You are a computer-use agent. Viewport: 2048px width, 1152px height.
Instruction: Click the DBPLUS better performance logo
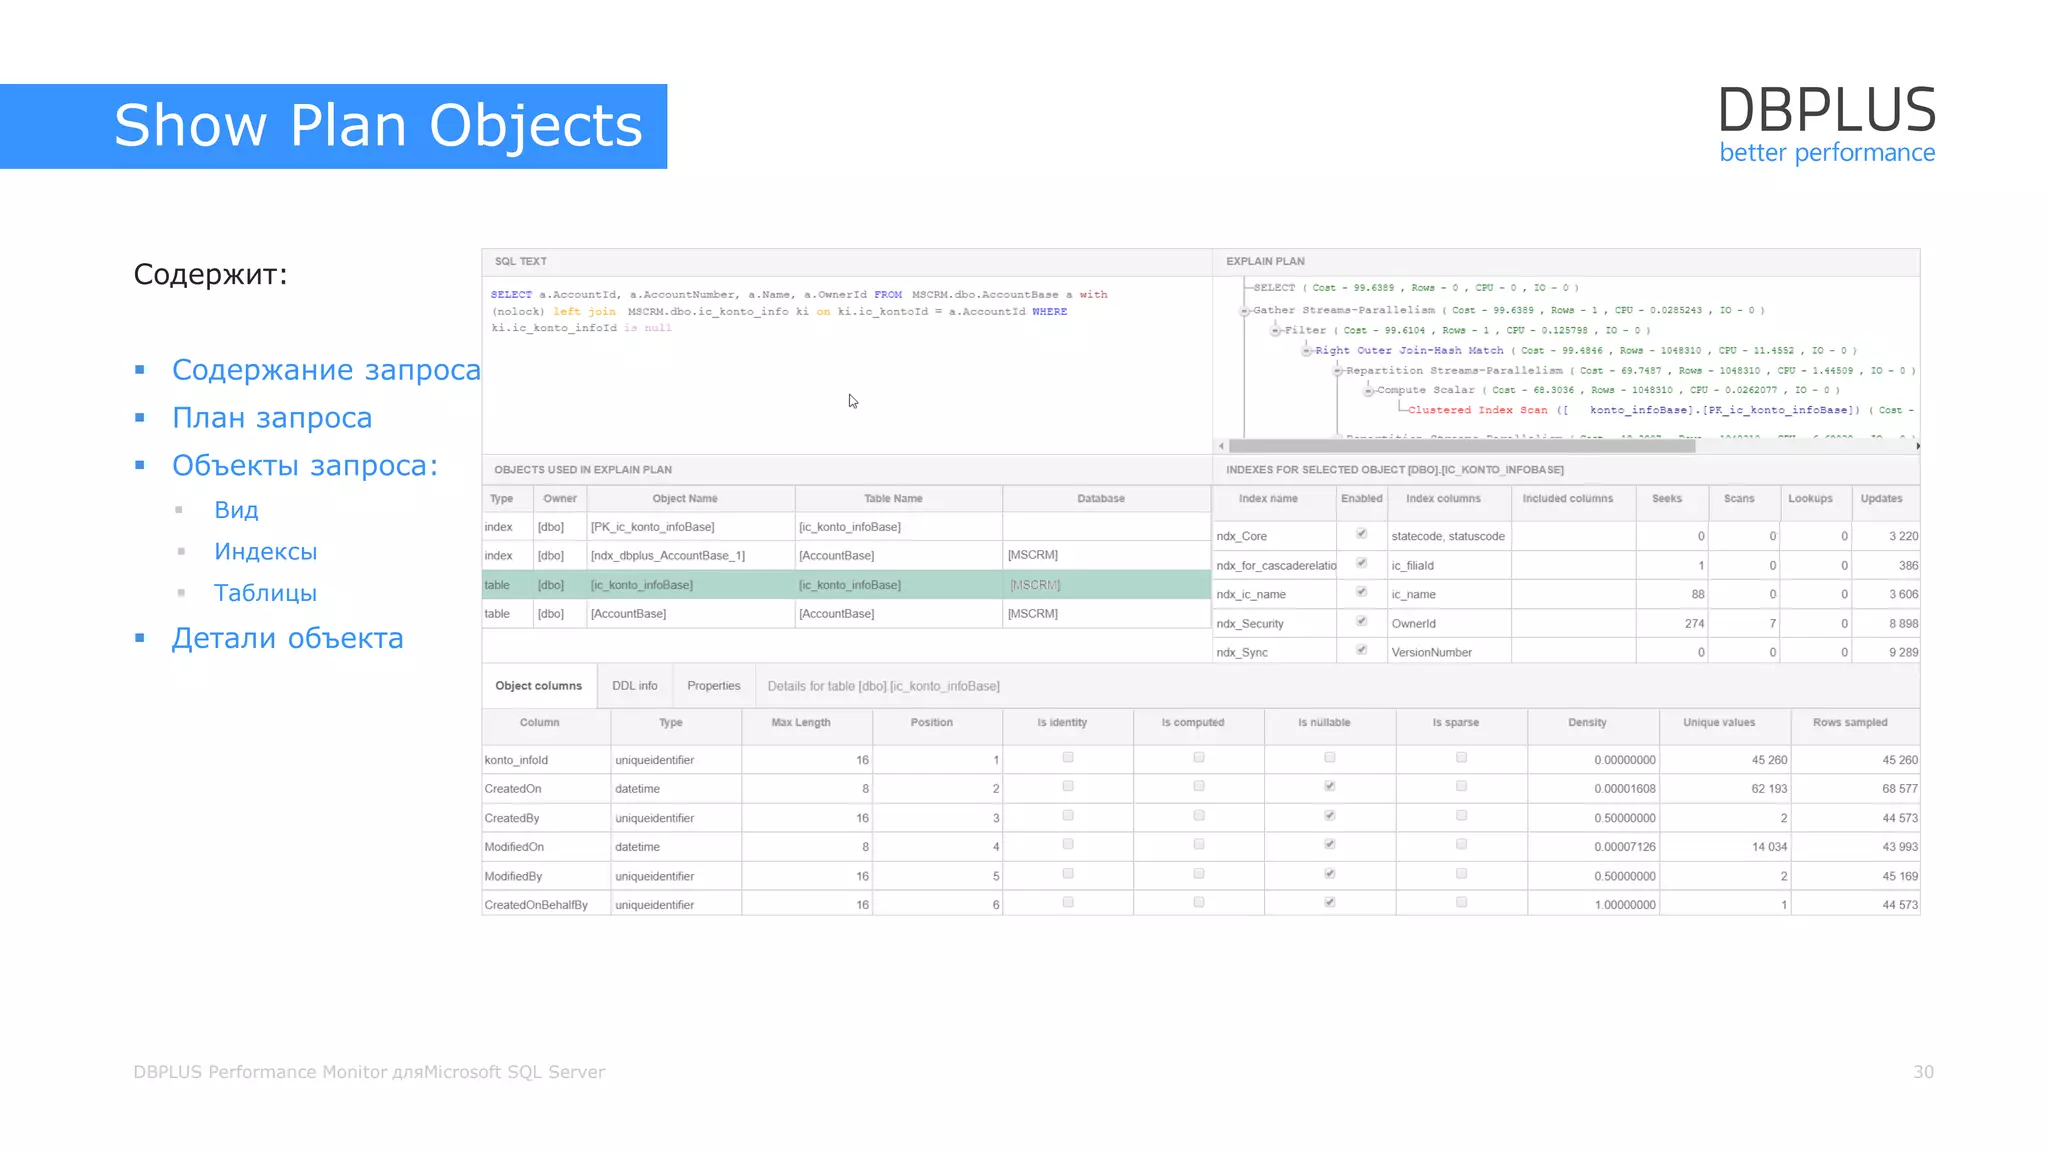coord(1827,124)
